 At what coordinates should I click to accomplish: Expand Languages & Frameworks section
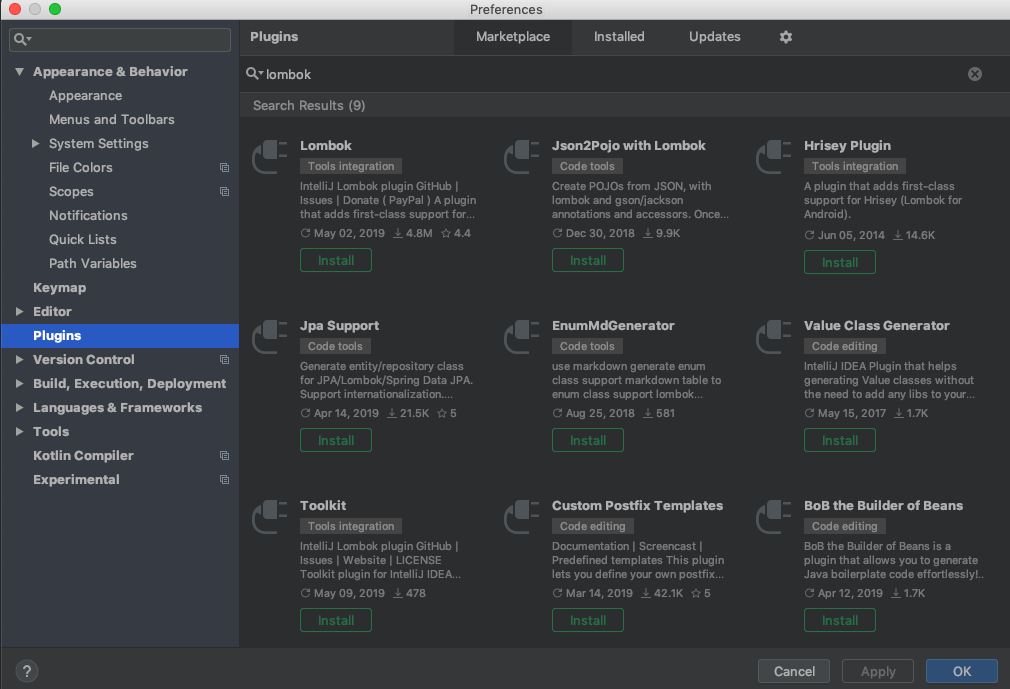pos(19,408)
